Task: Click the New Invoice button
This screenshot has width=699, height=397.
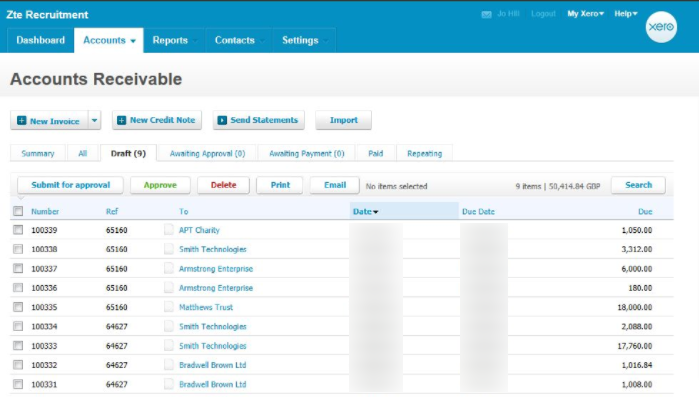Action: click(x=49, y=120)
